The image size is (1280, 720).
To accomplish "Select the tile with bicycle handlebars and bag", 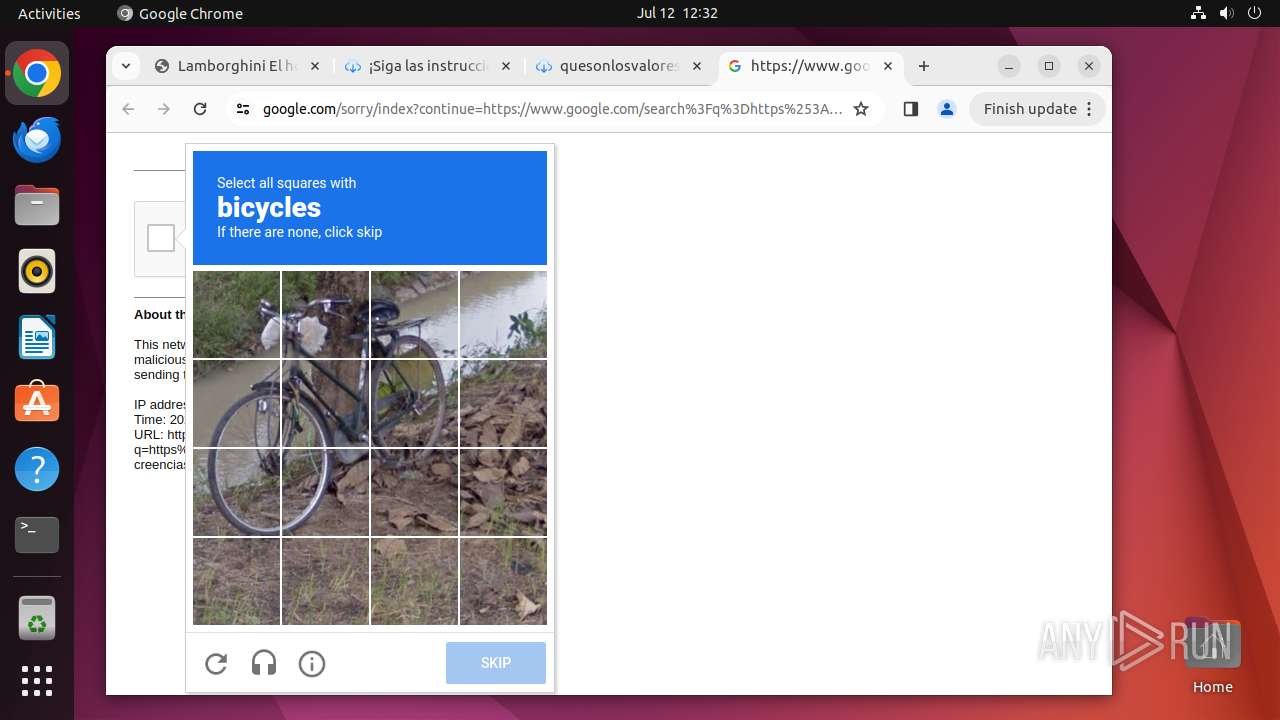I will coord(325,314).
